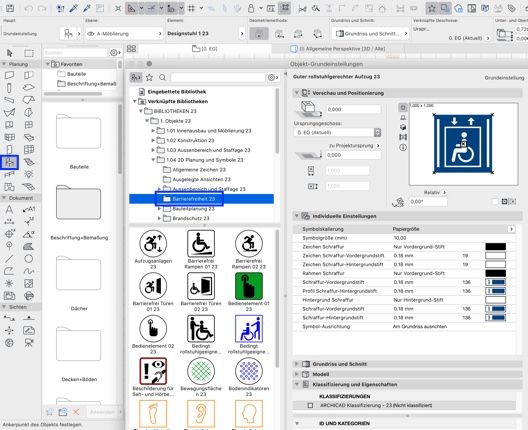Switch to 0. EG floor plan tab
This screenshot has height=430, width=528.
(205, 49)
